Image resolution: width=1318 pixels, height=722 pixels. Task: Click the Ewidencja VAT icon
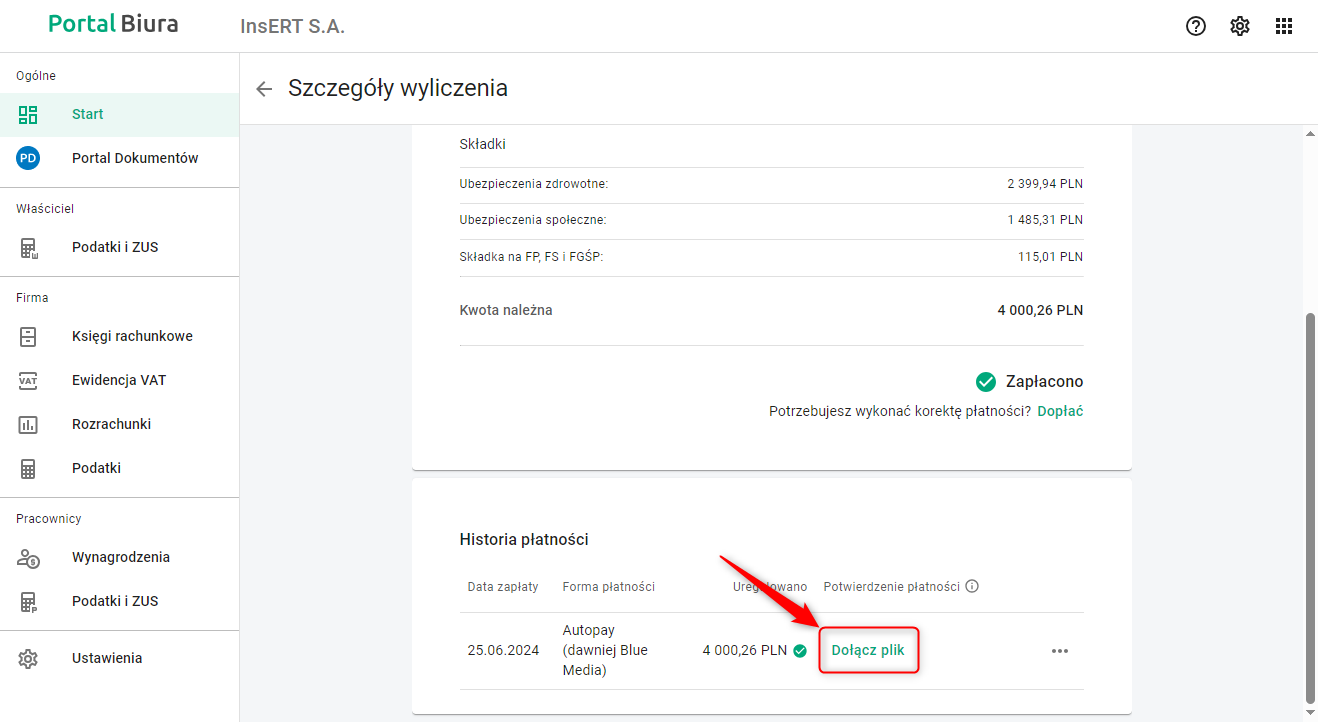tap(28, 380)
